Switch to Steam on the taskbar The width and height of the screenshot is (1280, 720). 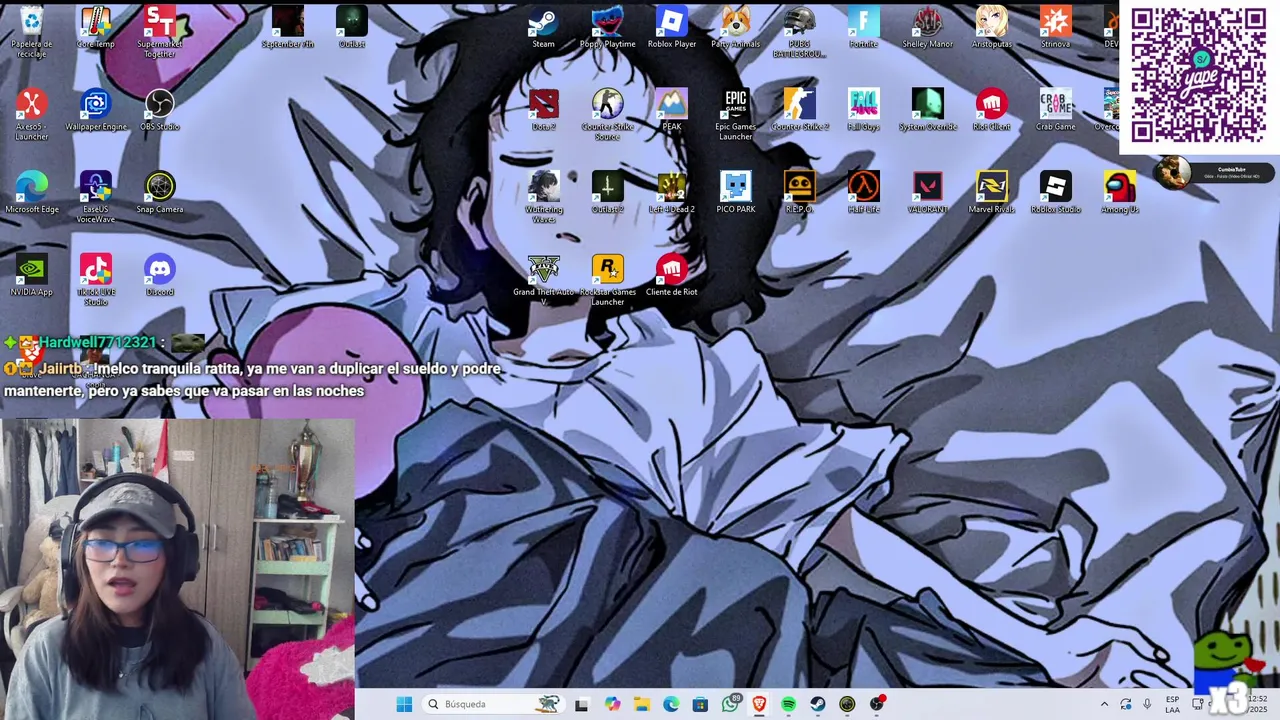[818, 704]
